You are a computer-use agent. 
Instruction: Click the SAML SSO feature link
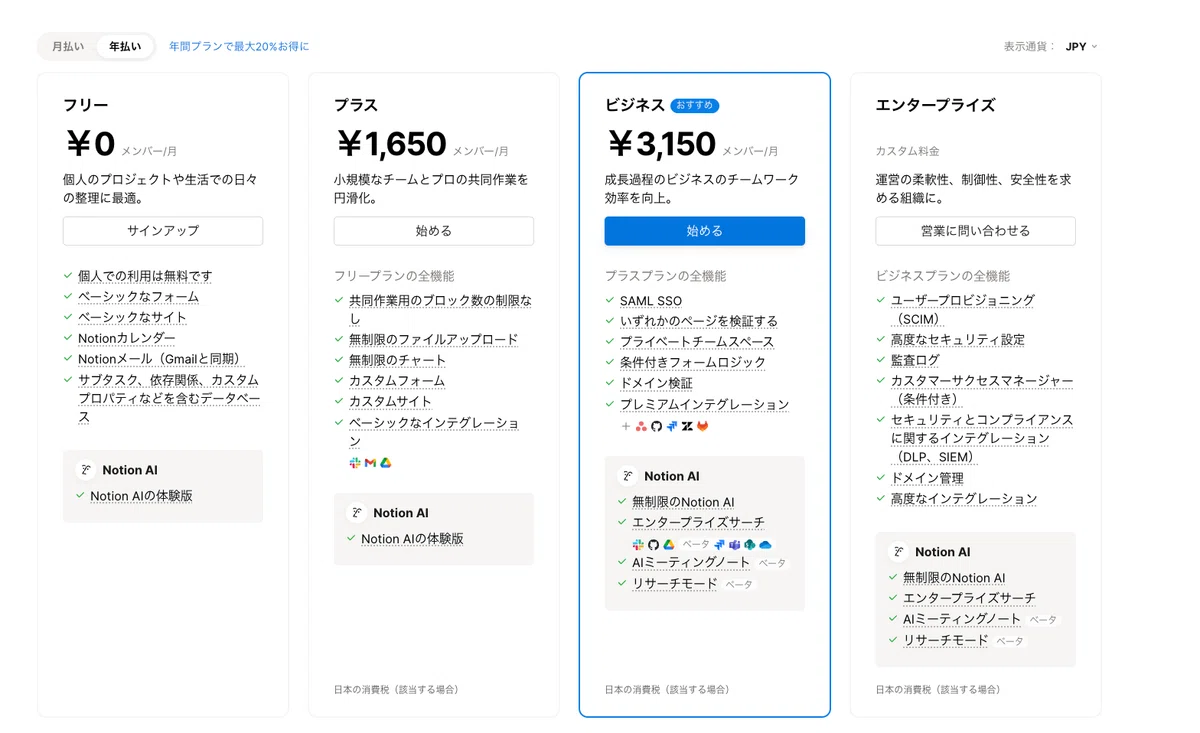(651, 301)
